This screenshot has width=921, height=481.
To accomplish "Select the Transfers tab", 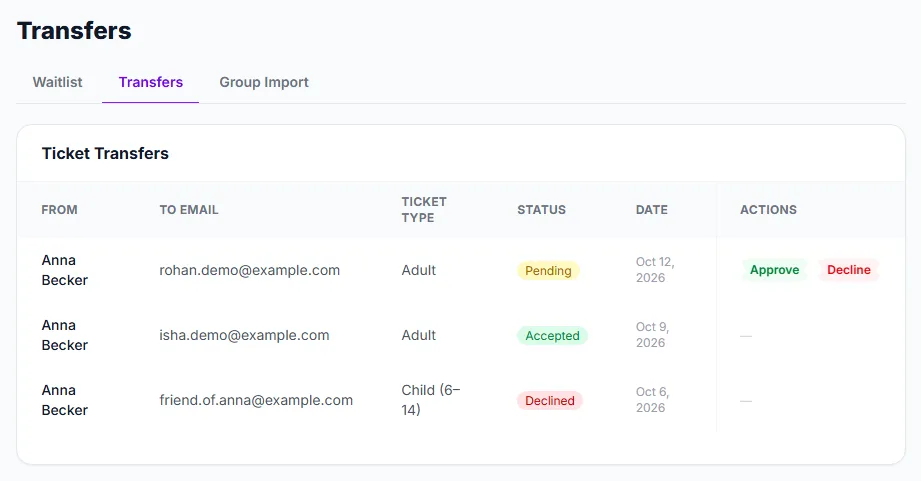I will [150, 82].
